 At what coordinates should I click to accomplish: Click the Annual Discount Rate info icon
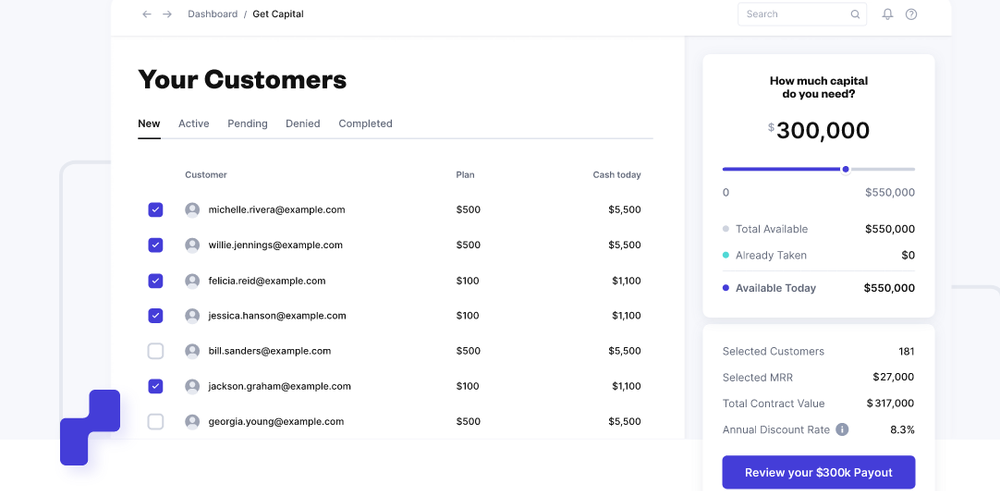(x=842, y=430)
